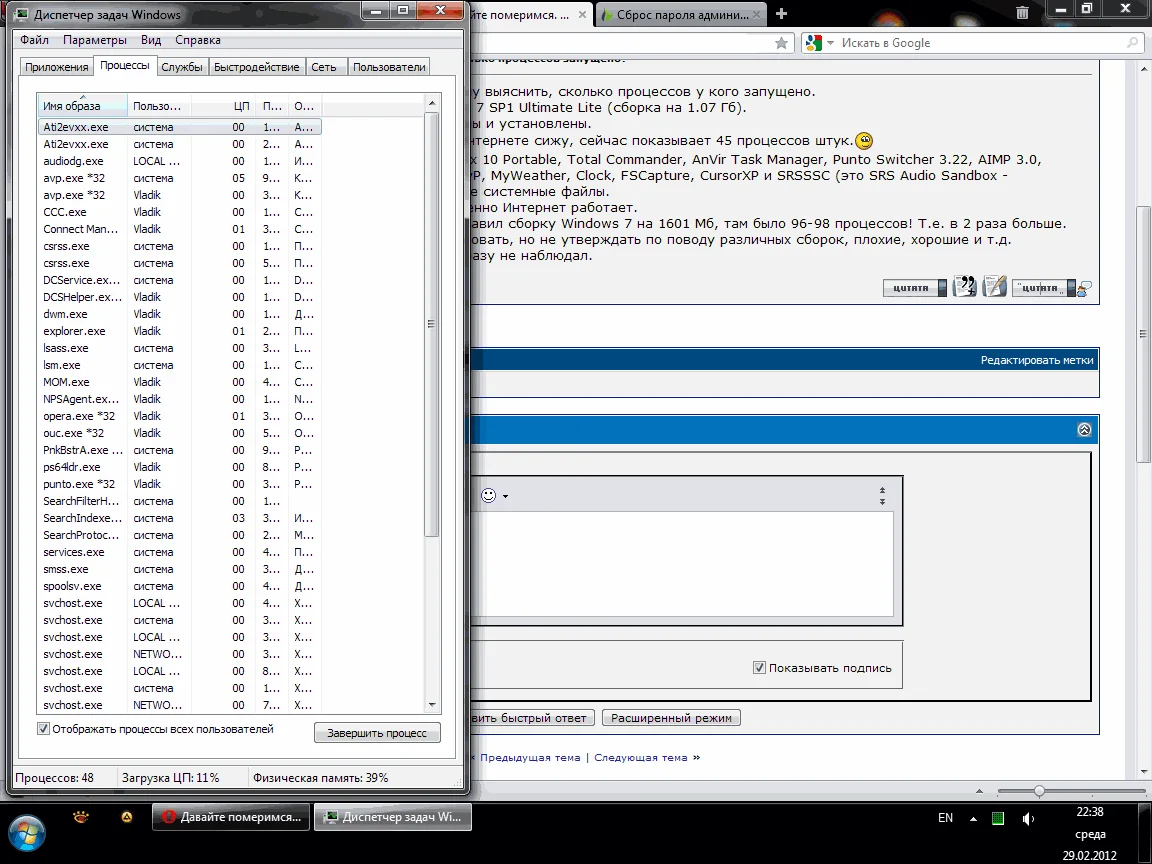Collapse the quick reply panel with the chevron icon
Screen dimensions: 1152x864
(x=1084, y=430)
